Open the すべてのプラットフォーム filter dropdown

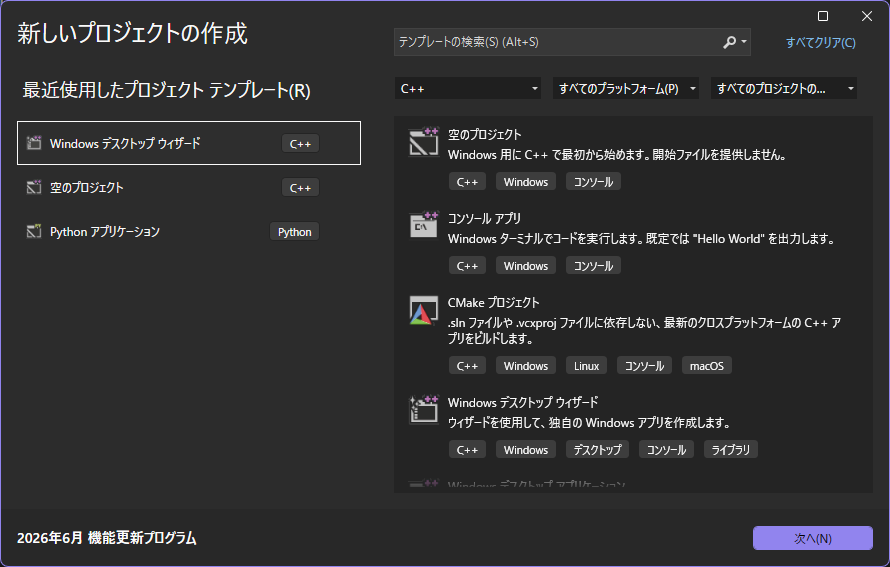(625, 89)
